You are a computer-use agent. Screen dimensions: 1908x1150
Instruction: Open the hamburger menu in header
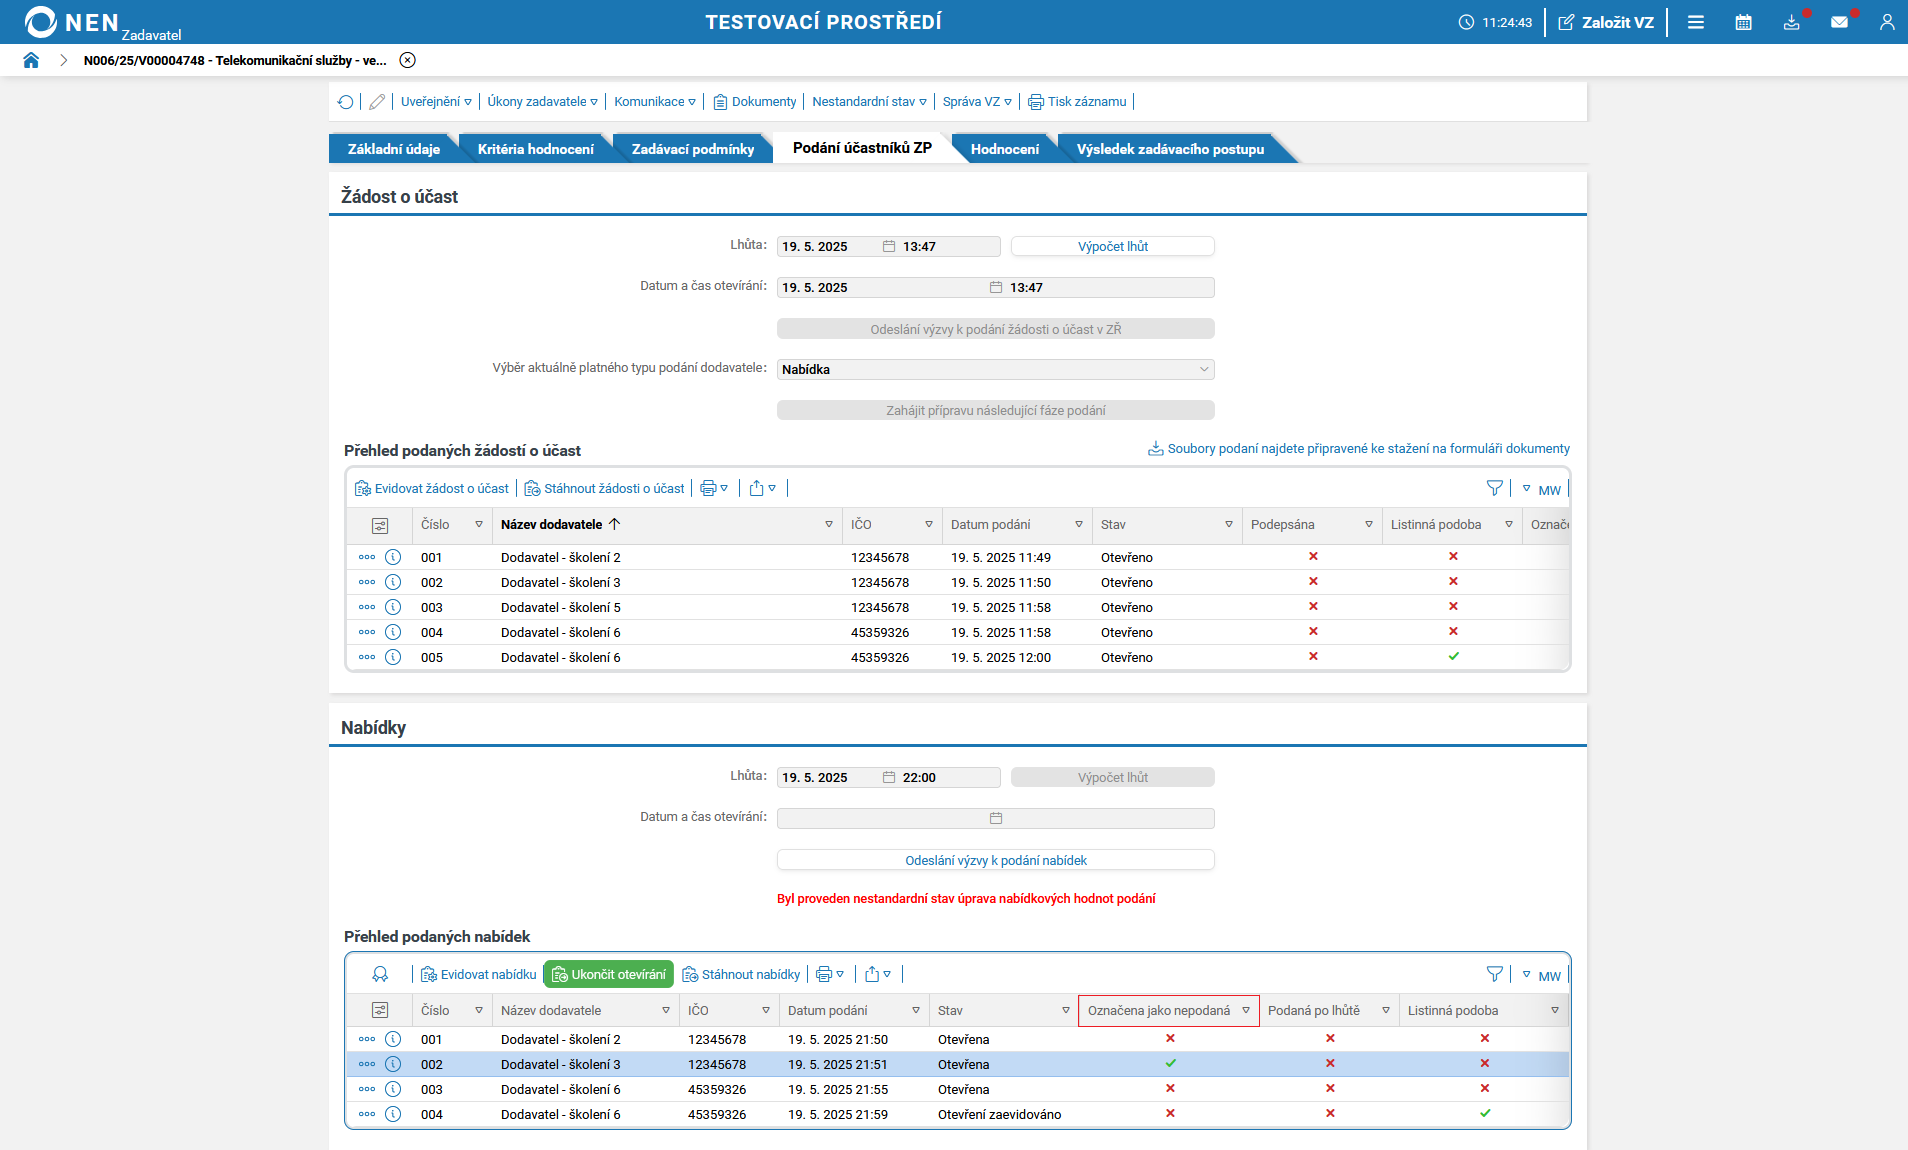point(1696,22)
